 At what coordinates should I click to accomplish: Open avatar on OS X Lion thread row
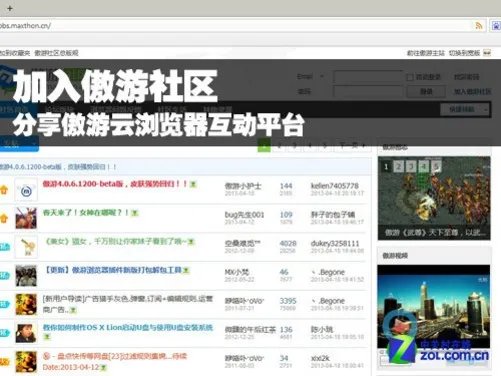(x=26, y=333)
